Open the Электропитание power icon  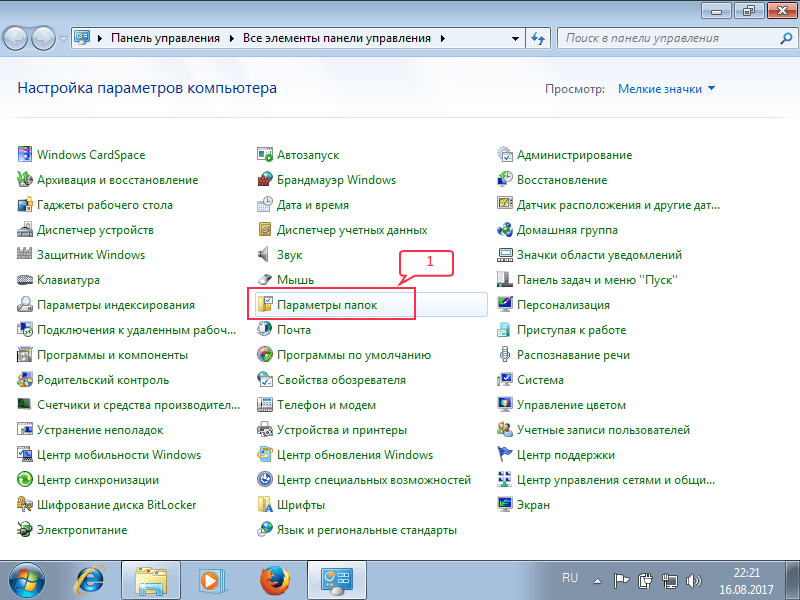(x=25, y=530)
